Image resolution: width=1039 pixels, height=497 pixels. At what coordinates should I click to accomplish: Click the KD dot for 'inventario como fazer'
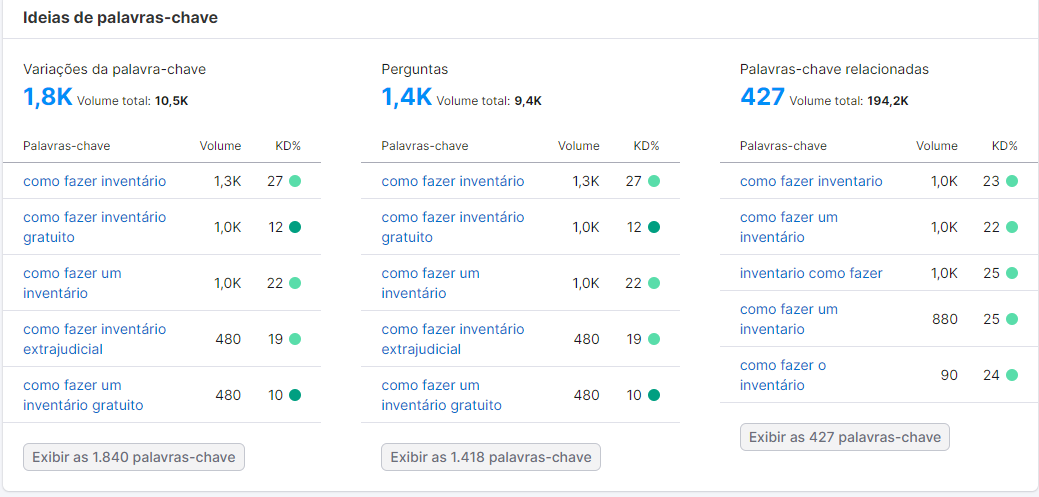[1012, 273]
